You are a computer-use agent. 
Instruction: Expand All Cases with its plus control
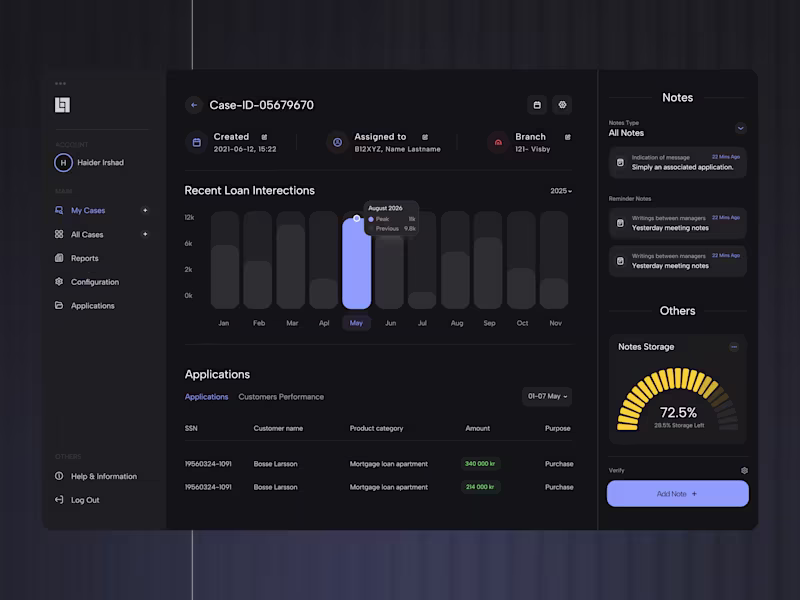coord(147,234)
